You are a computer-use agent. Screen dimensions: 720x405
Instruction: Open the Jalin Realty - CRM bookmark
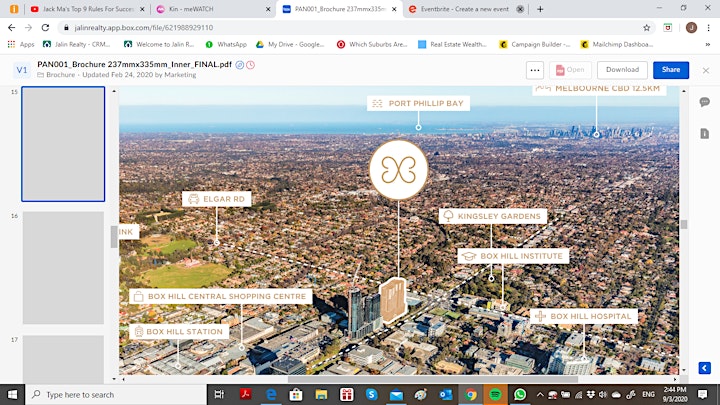[77, 45]
